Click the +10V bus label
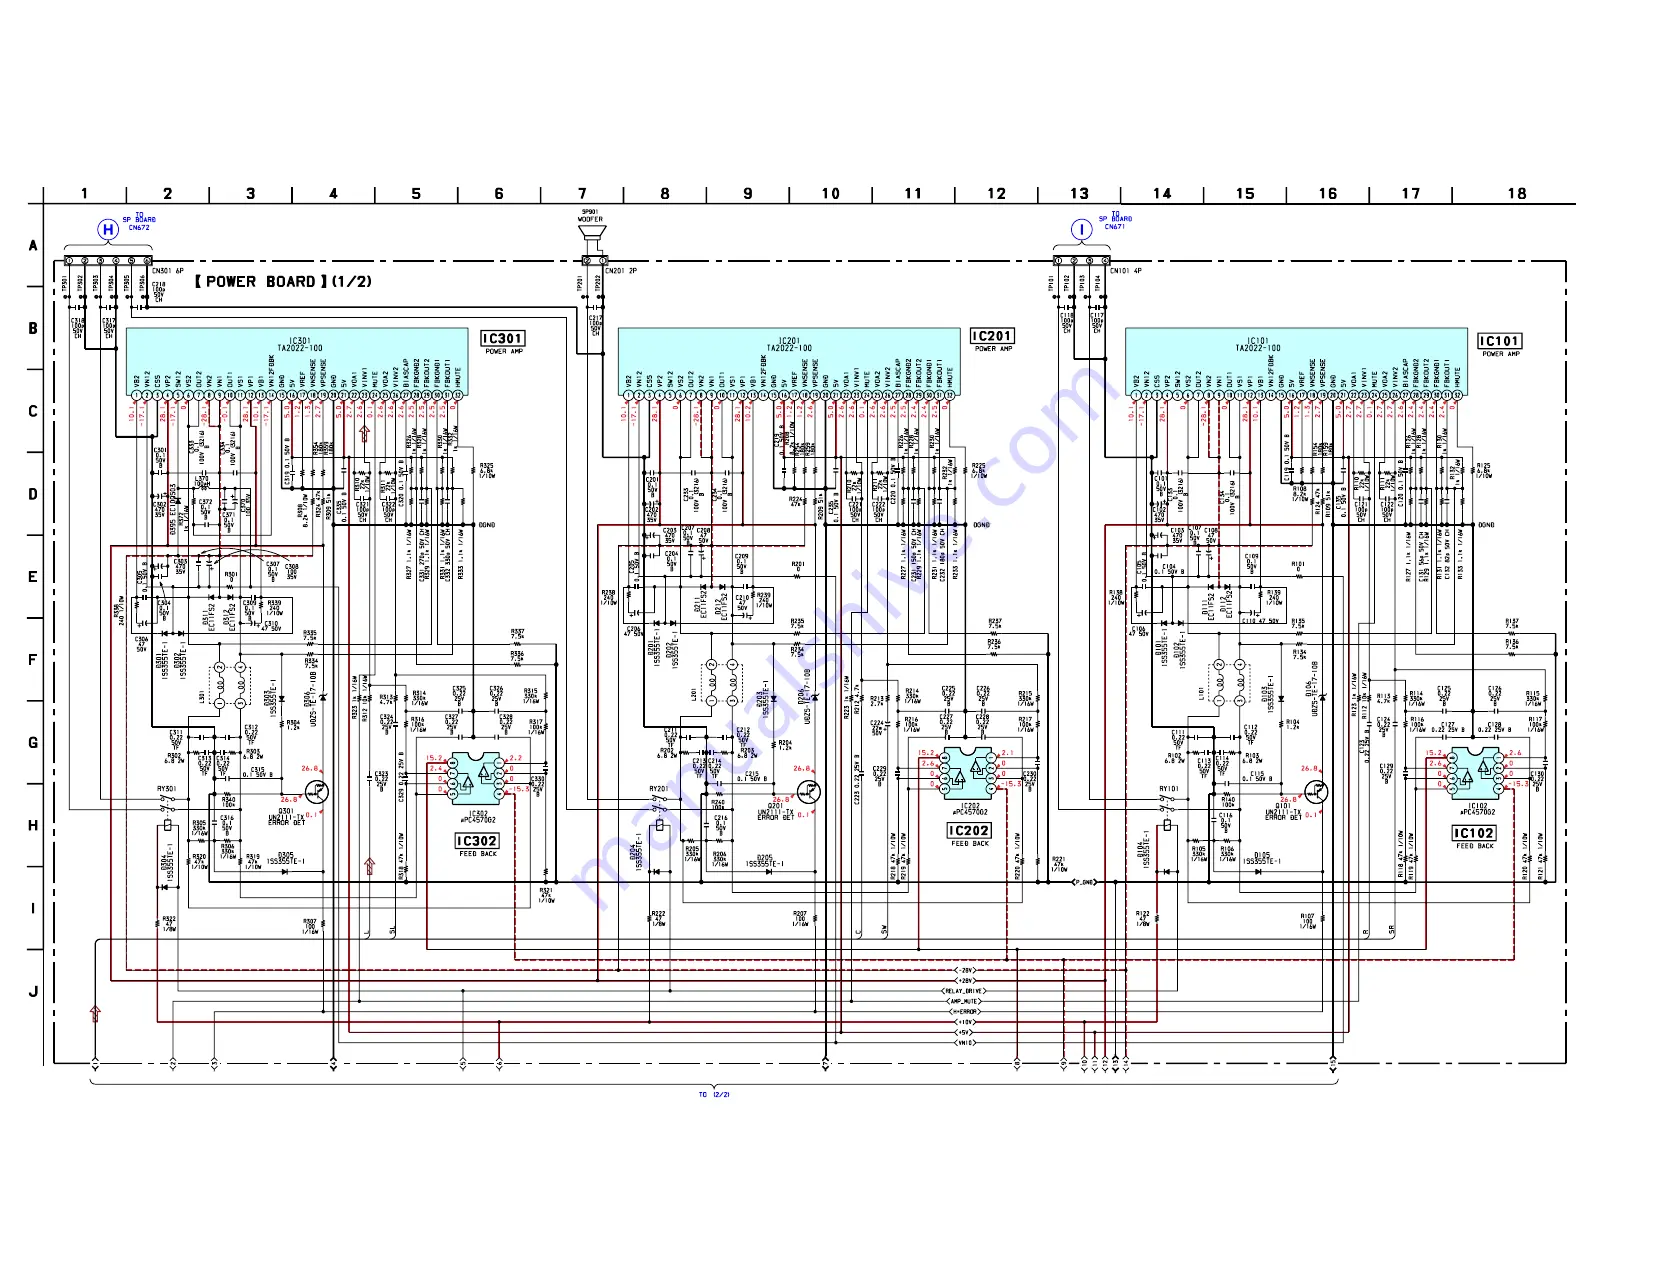Screen dimensions: 1680x1263 pos(966,1022)
